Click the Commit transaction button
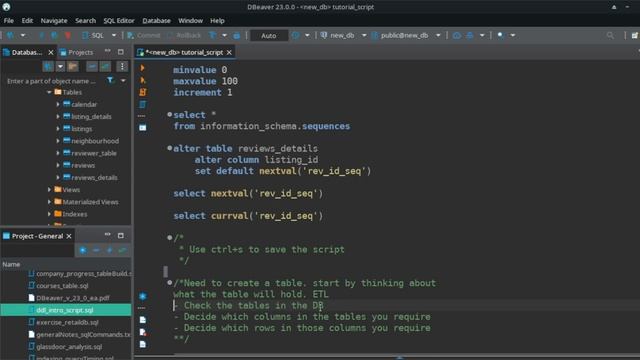The height and width of the screenshot is (360, 640). pos(144,36)
